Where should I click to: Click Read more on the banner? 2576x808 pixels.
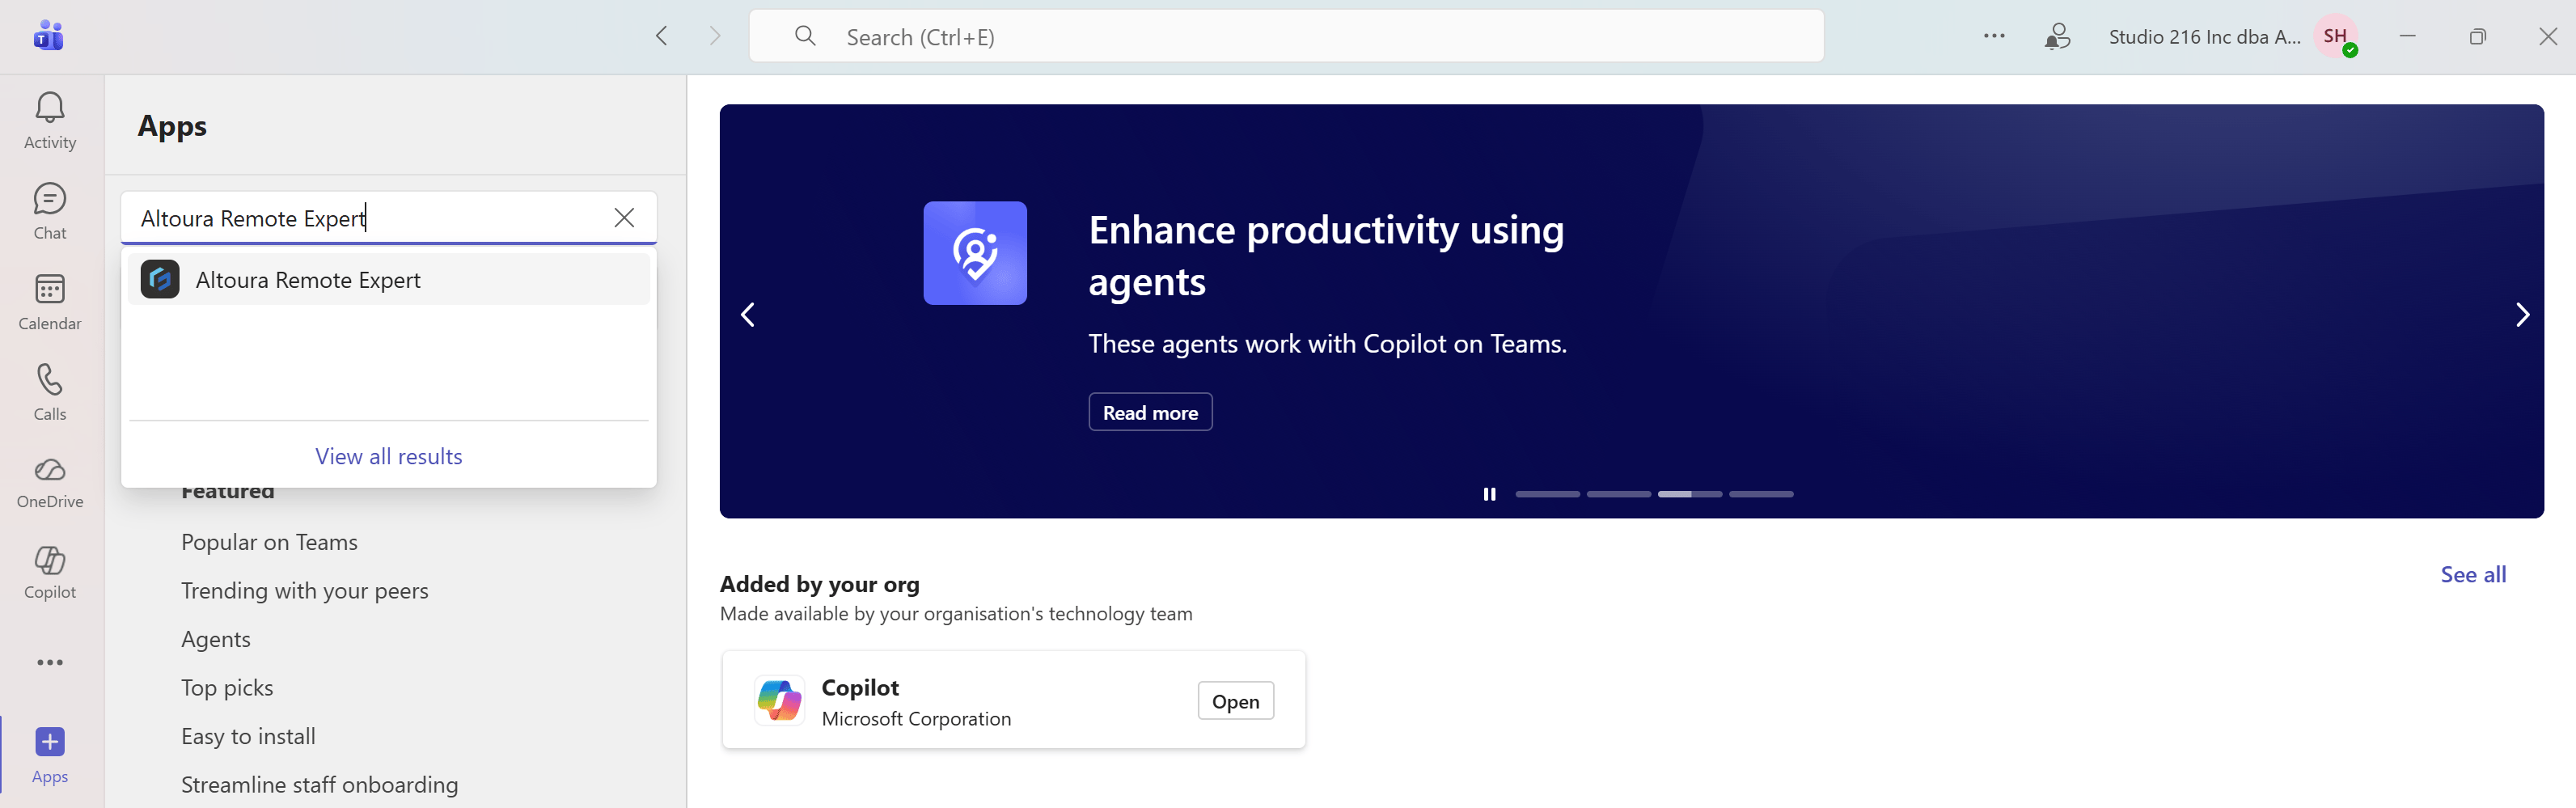click(1150, 412)
